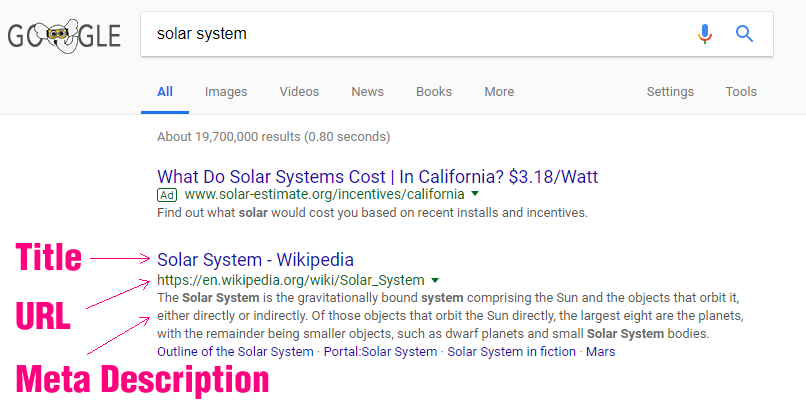Image resolution: width=806 pixels, height=404 pixels.
Task: Select the All results tab
Action: coord(164,91)
